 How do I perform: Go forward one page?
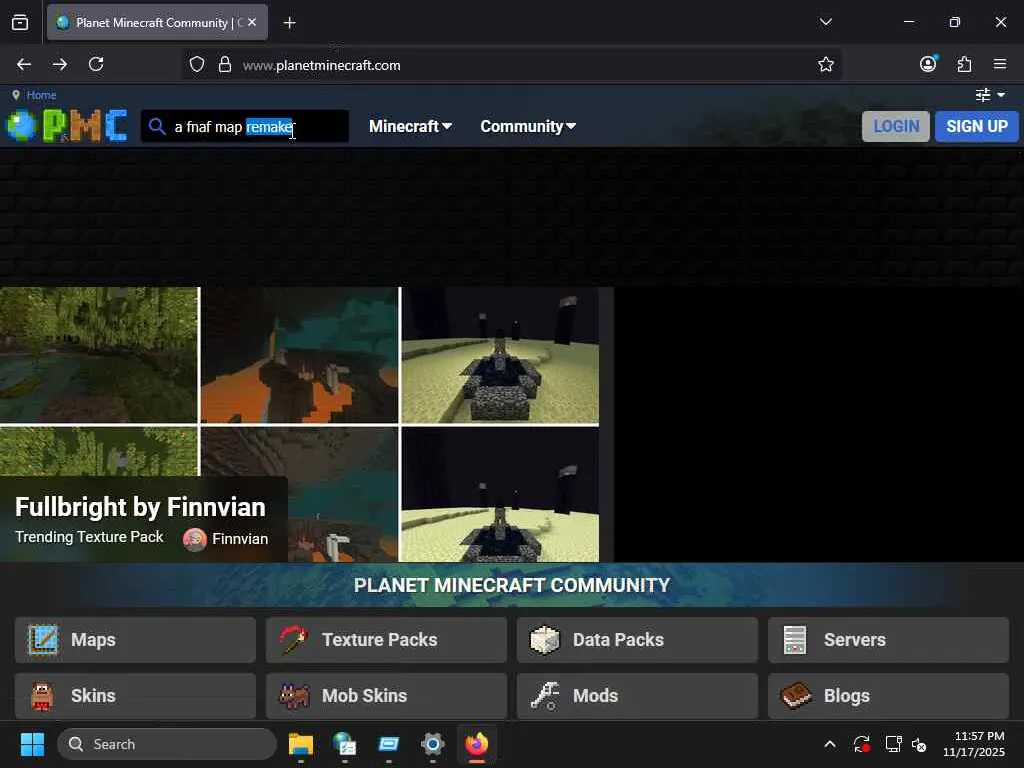click(x=60, y=64)
